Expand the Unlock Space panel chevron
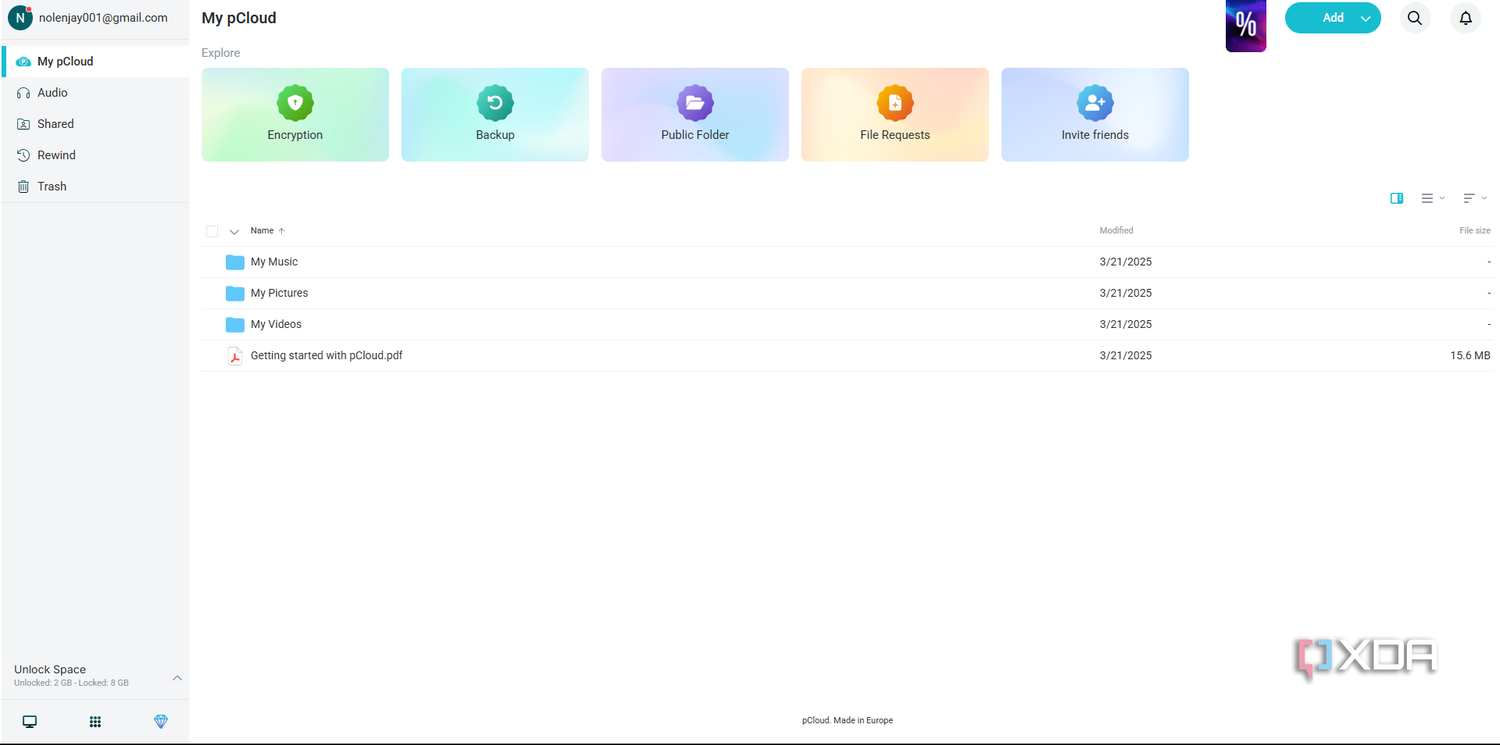 [177, 677]
